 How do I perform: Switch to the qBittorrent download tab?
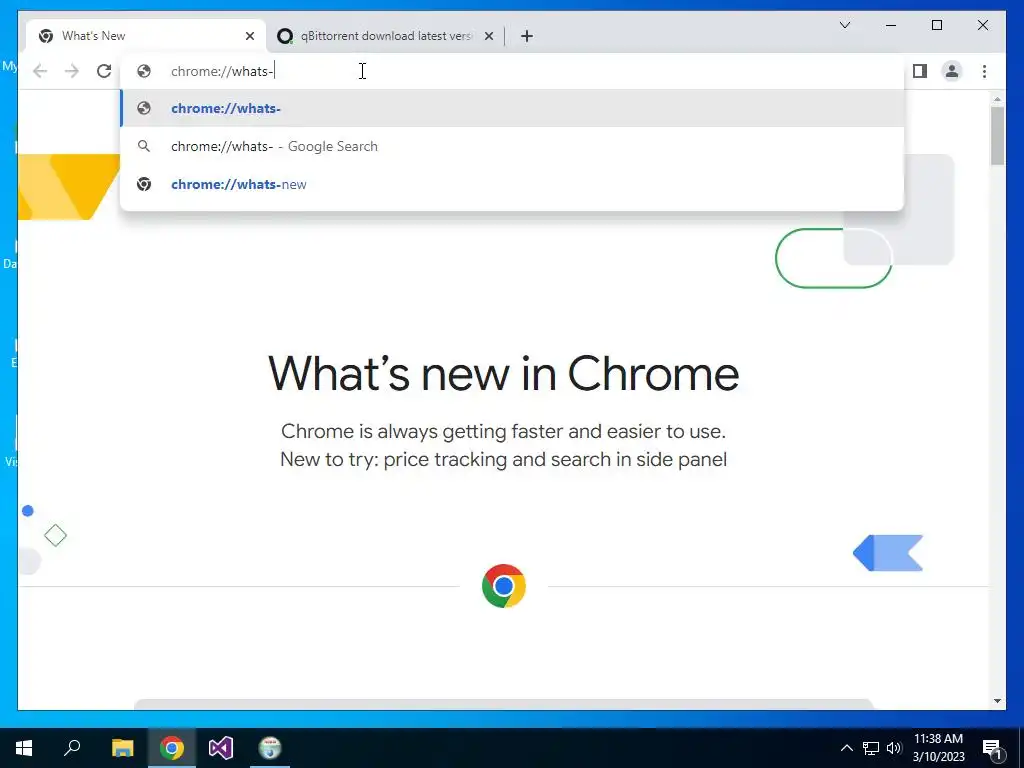click(385, 36)
